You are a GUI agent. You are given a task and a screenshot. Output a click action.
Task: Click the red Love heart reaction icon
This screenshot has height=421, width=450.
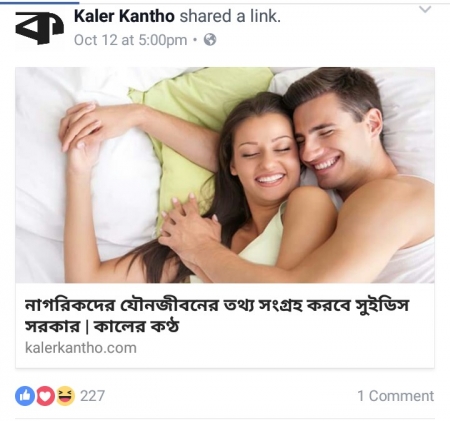coord(45,396)
